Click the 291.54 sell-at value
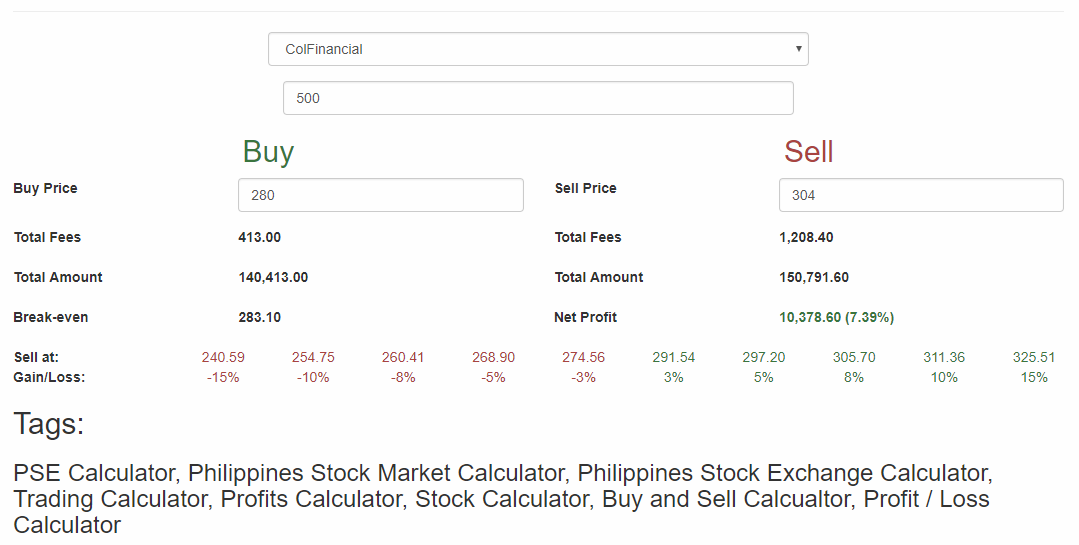 pos(674,357)
